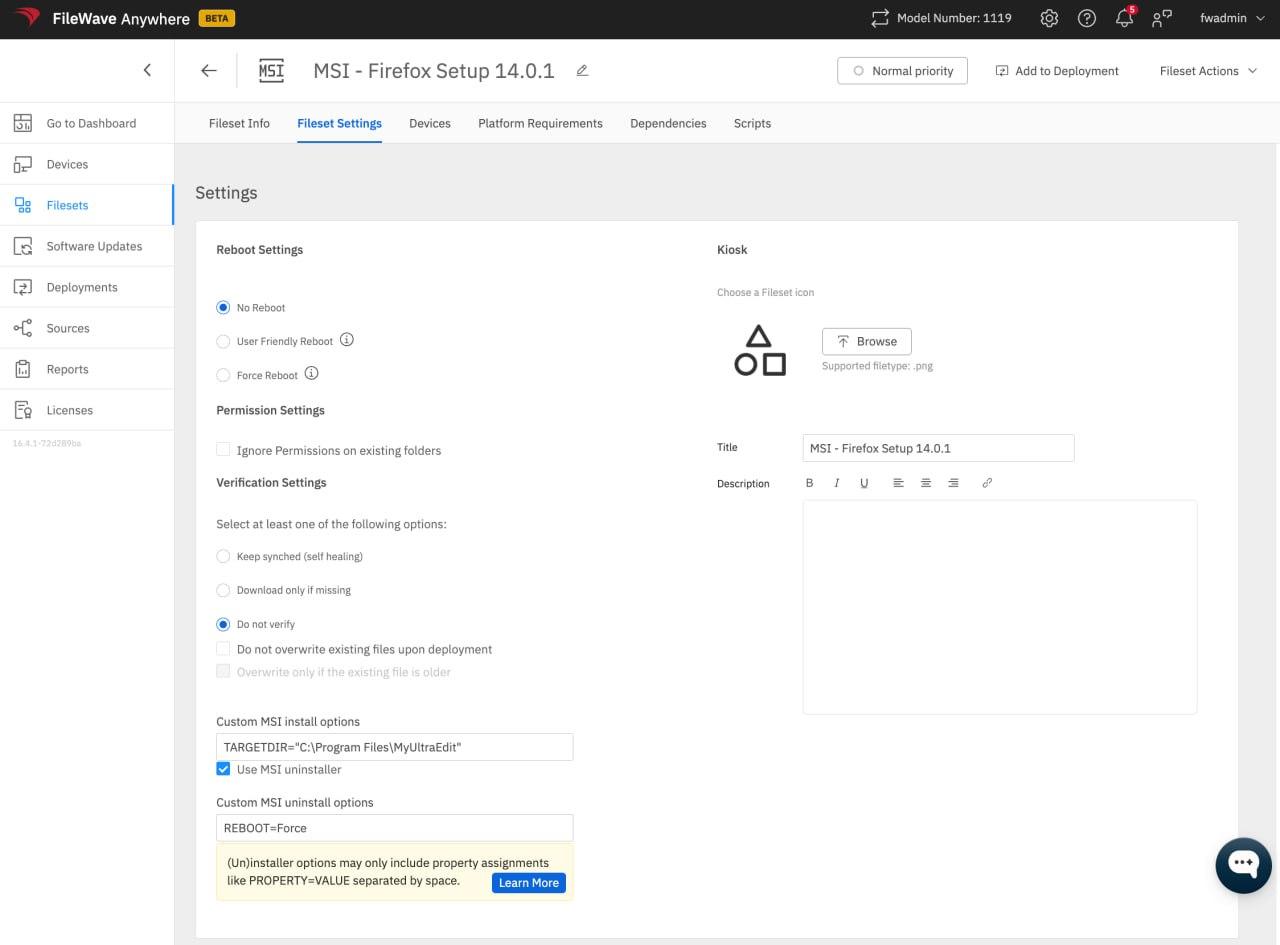
Task: Toggle italic in Description toolbar
Action: click(x=837, y=483)
